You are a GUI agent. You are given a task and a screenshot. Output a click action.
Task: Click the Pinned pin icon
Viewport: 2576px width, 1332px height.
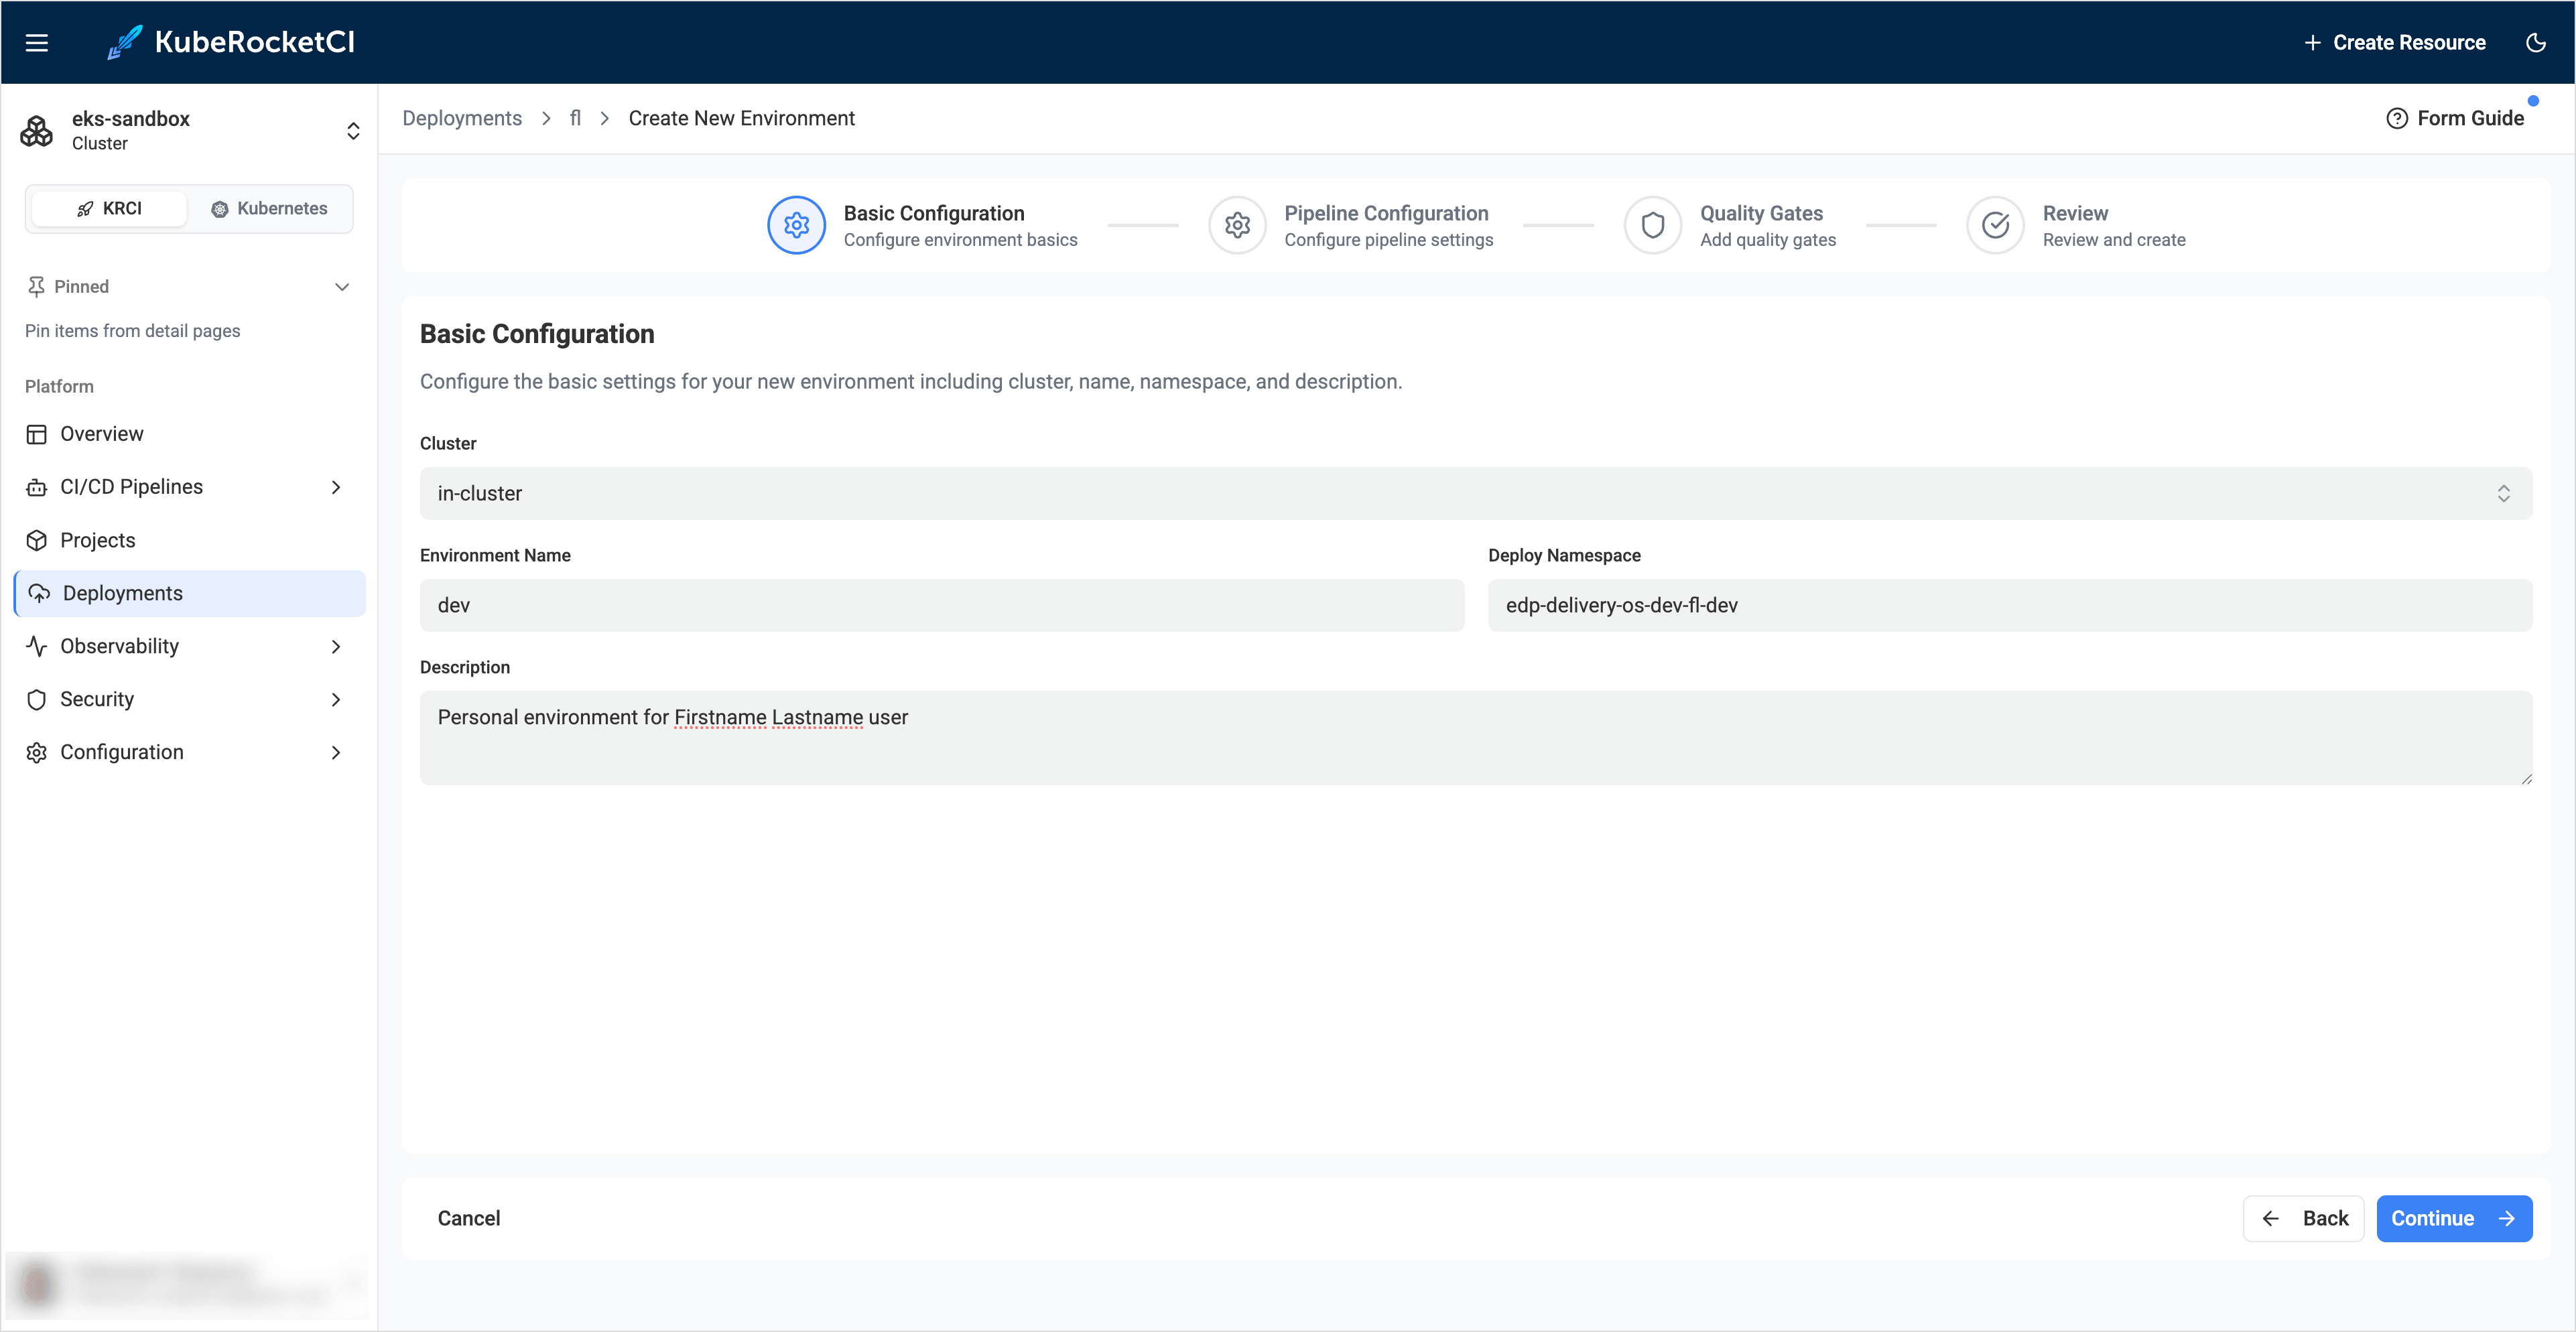pos(36,287)
